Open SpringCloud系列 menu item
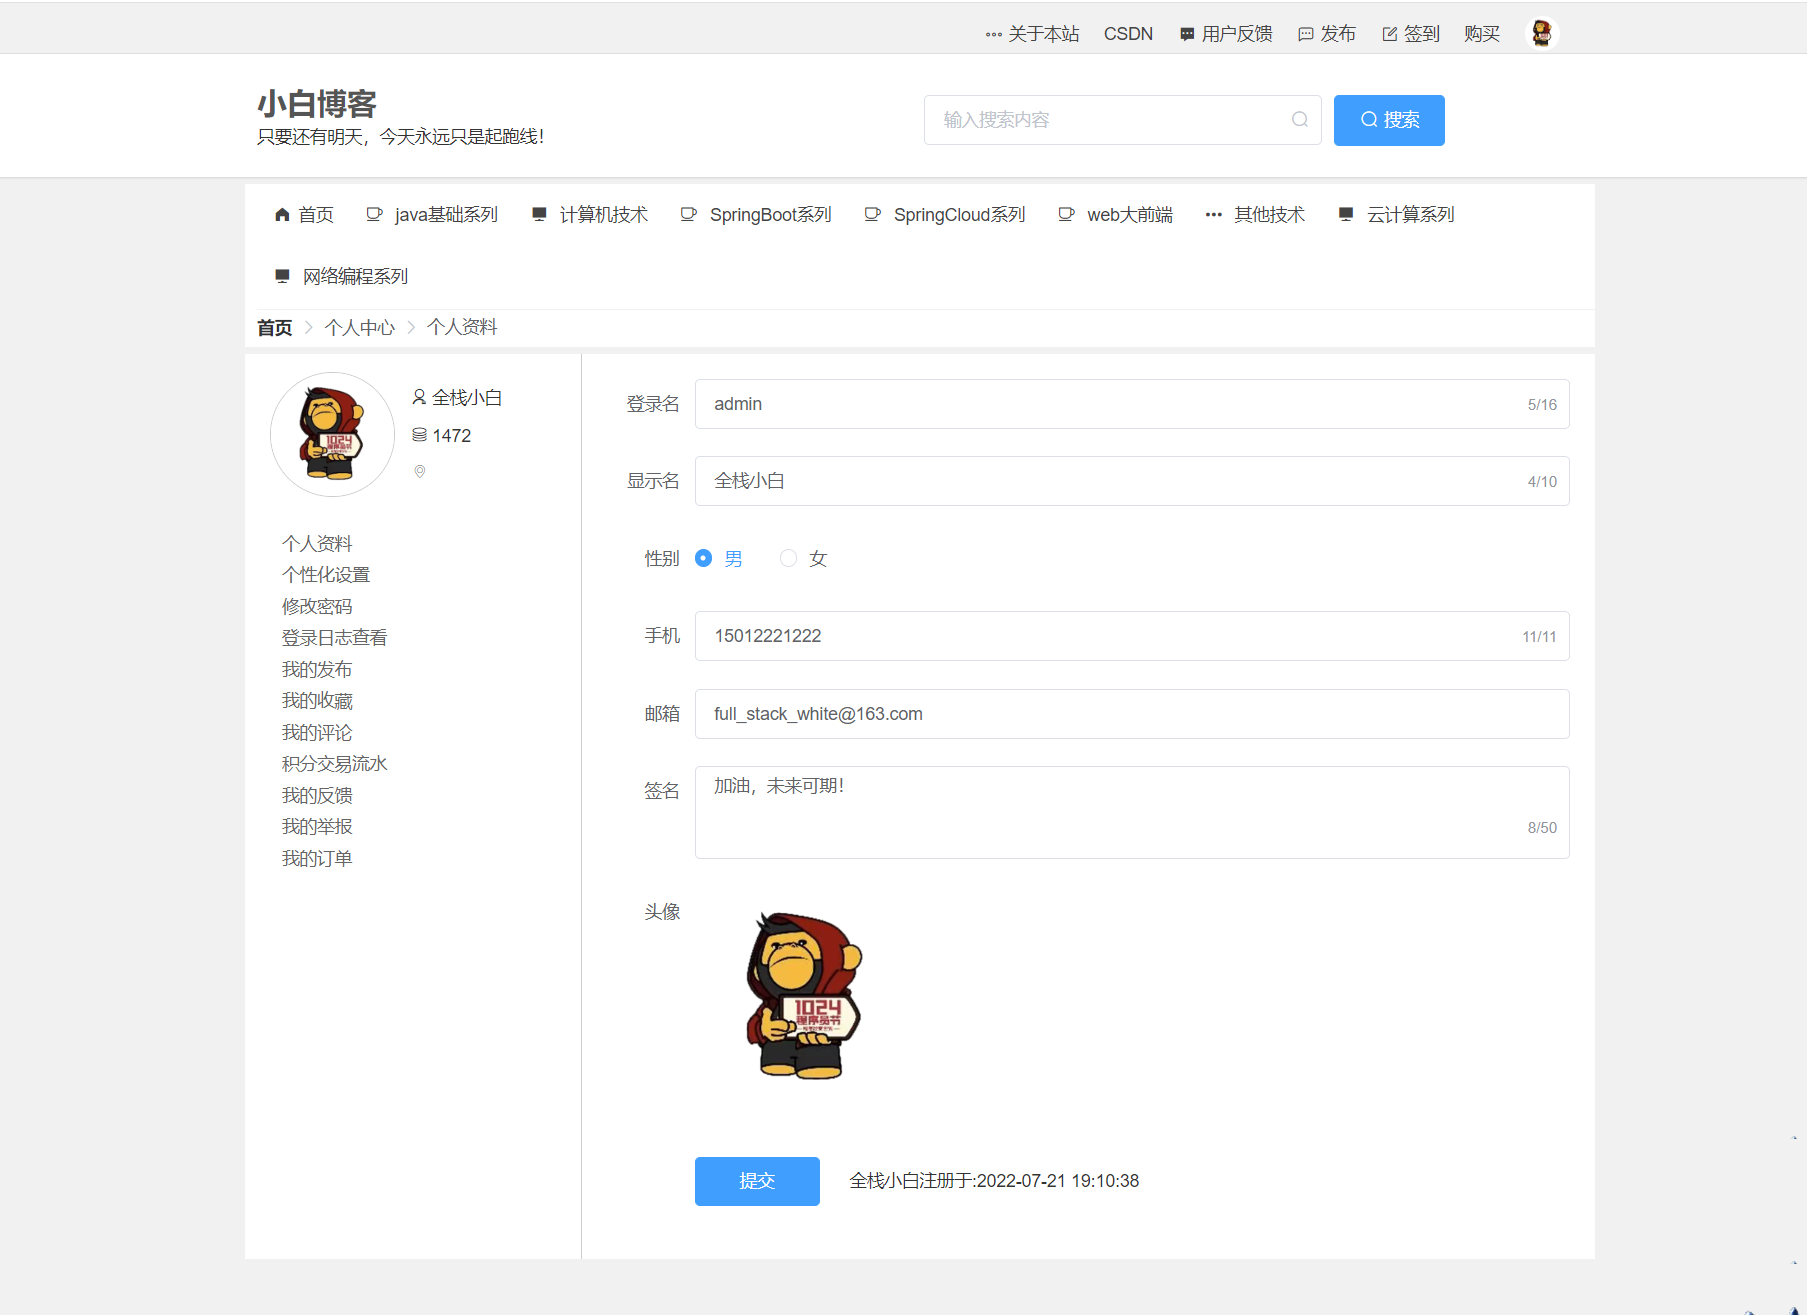1807x1315 pixels. (x=945, y=215)
